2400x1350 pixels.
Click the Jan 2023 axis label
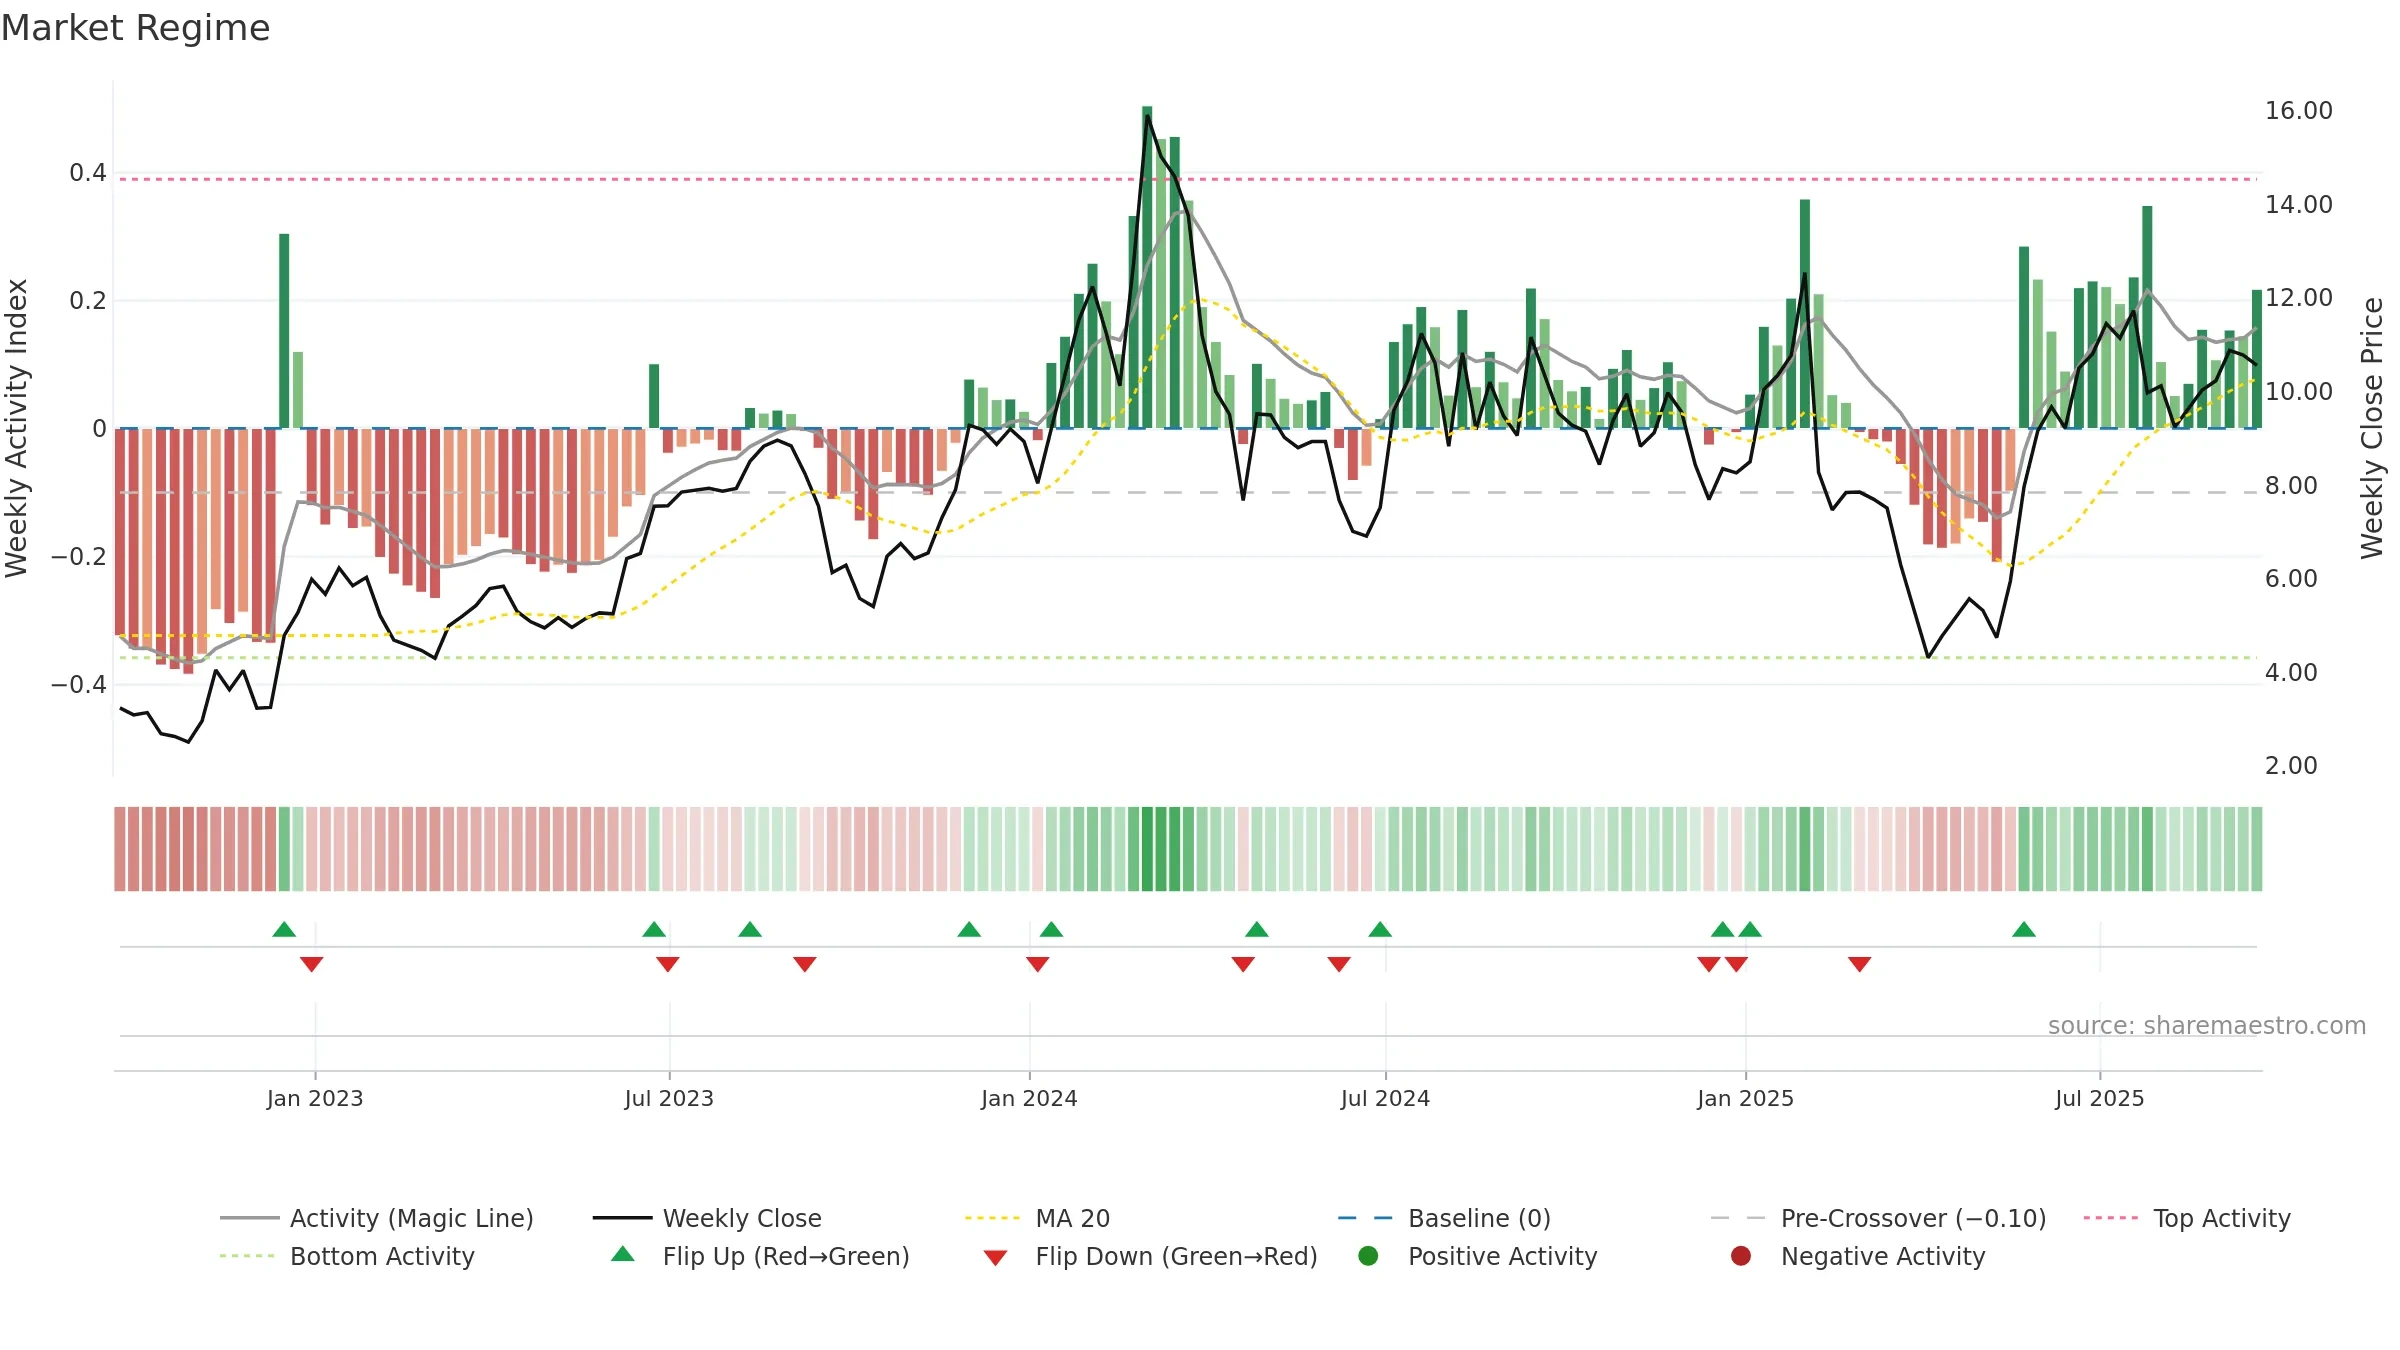click(x=315, y=1098)
